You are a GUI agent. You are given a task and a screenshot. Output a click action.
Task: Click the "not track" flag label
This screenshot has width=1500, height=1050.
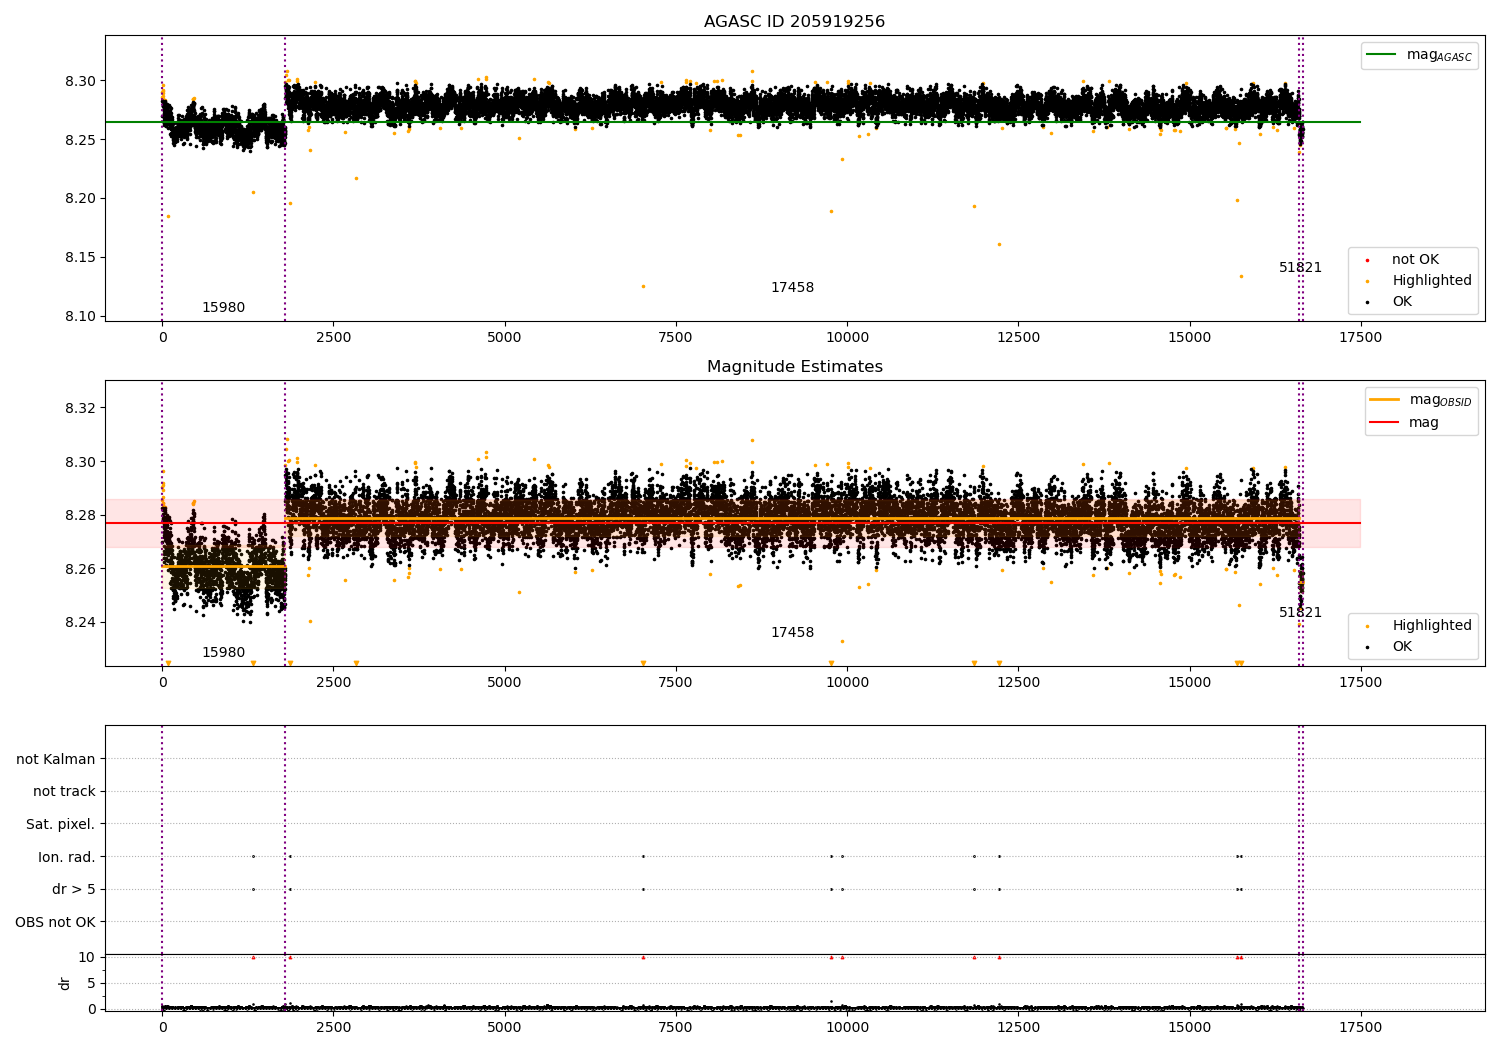tap(64, 792)
